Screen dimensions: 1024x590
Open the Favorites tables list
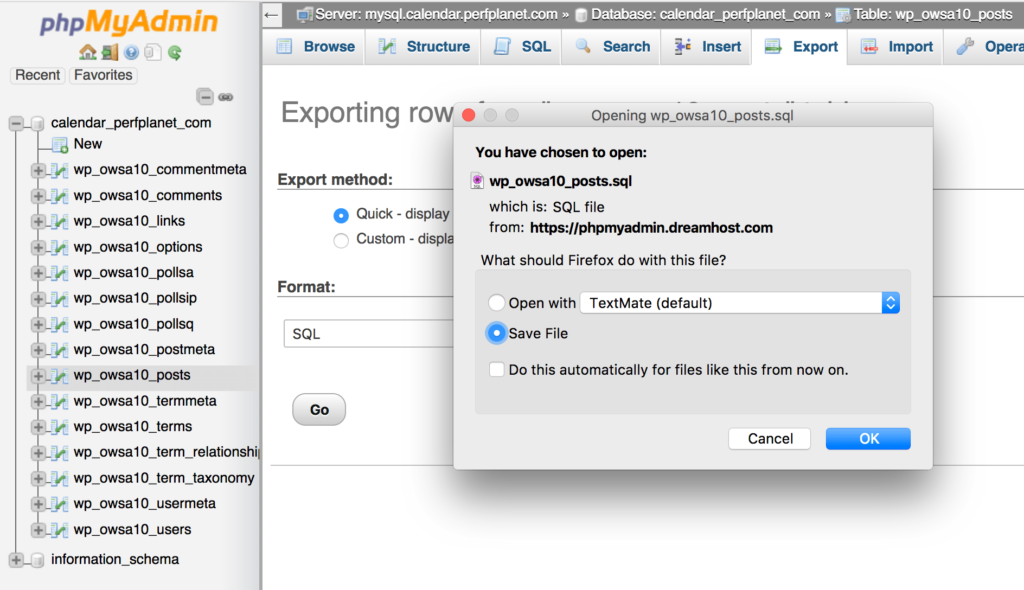tap(103, 75)
